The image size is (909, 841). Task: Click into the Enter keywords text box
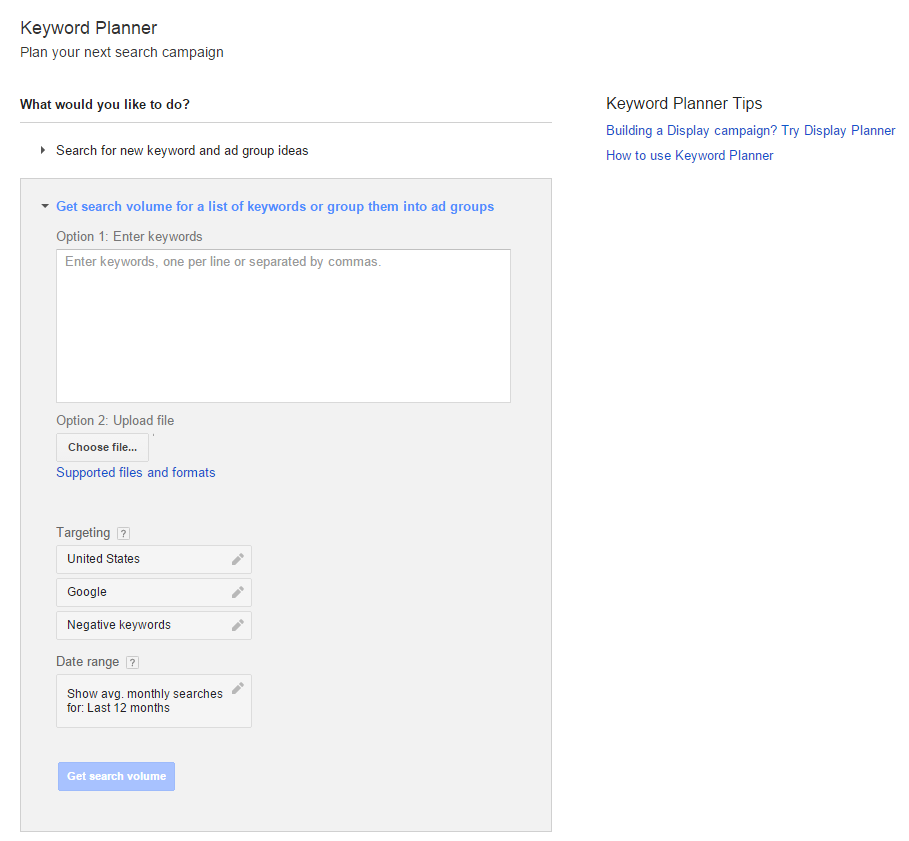[283, 326]
